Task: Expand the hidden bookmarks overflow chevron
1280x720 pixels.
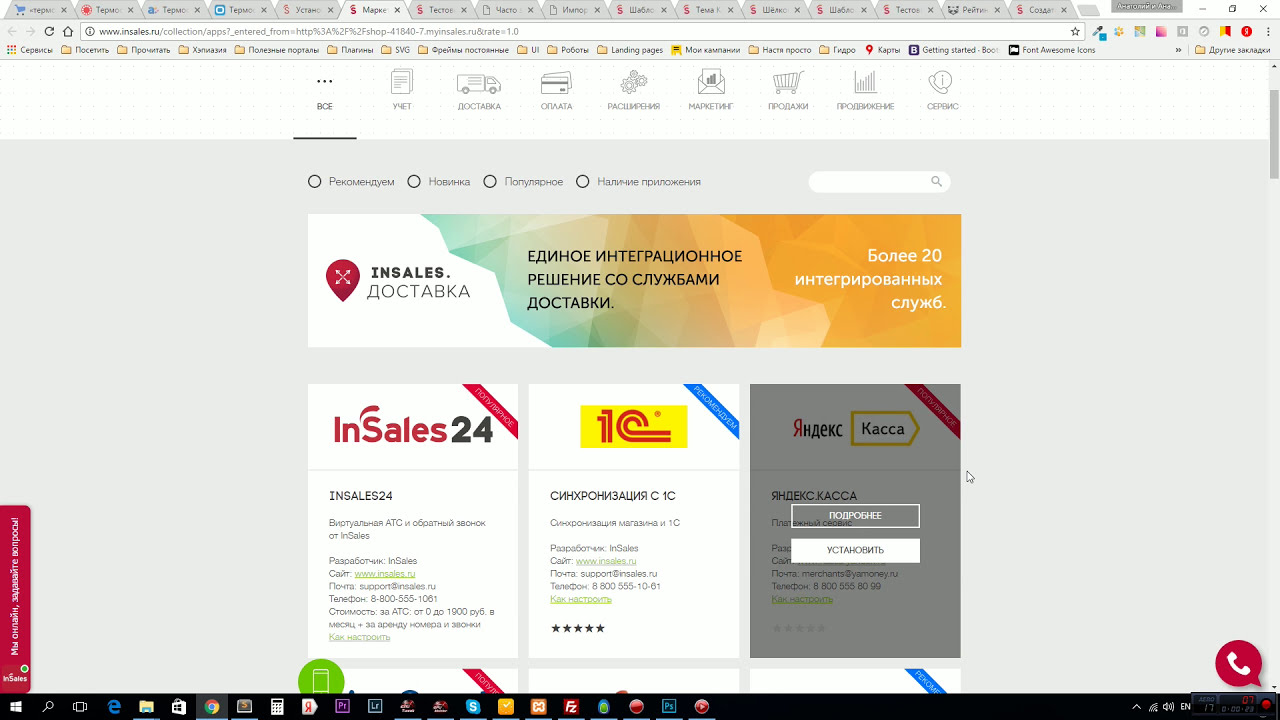Action: point(1178,50)
